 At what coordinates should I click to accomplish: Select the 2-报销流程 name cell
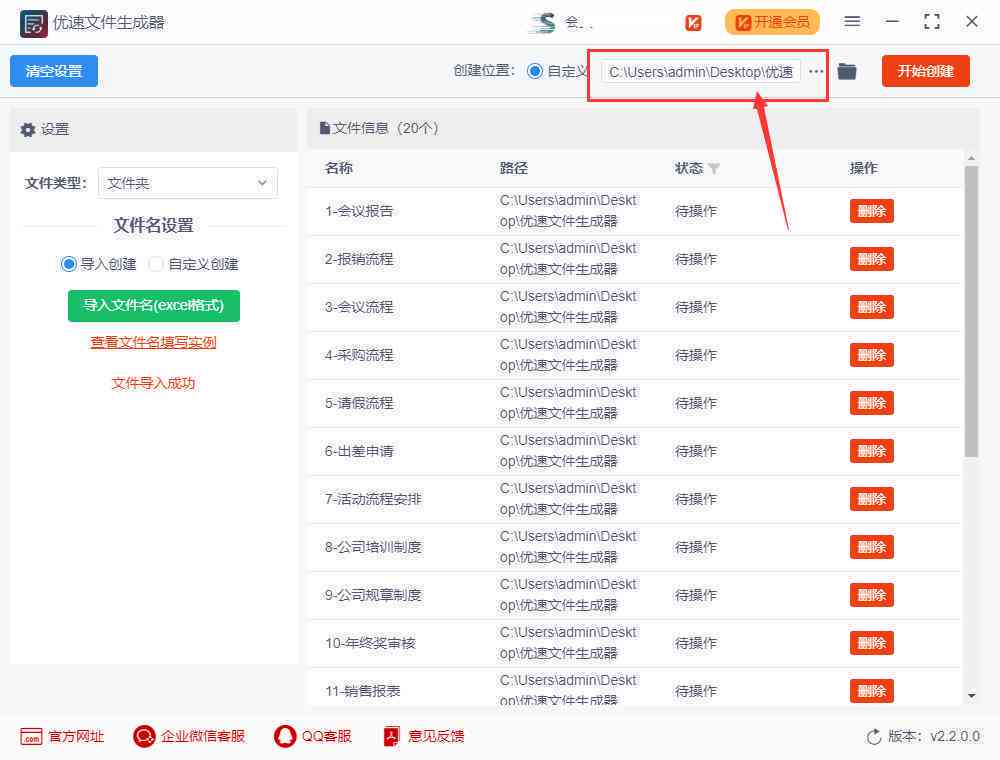[x=359, y=259]
